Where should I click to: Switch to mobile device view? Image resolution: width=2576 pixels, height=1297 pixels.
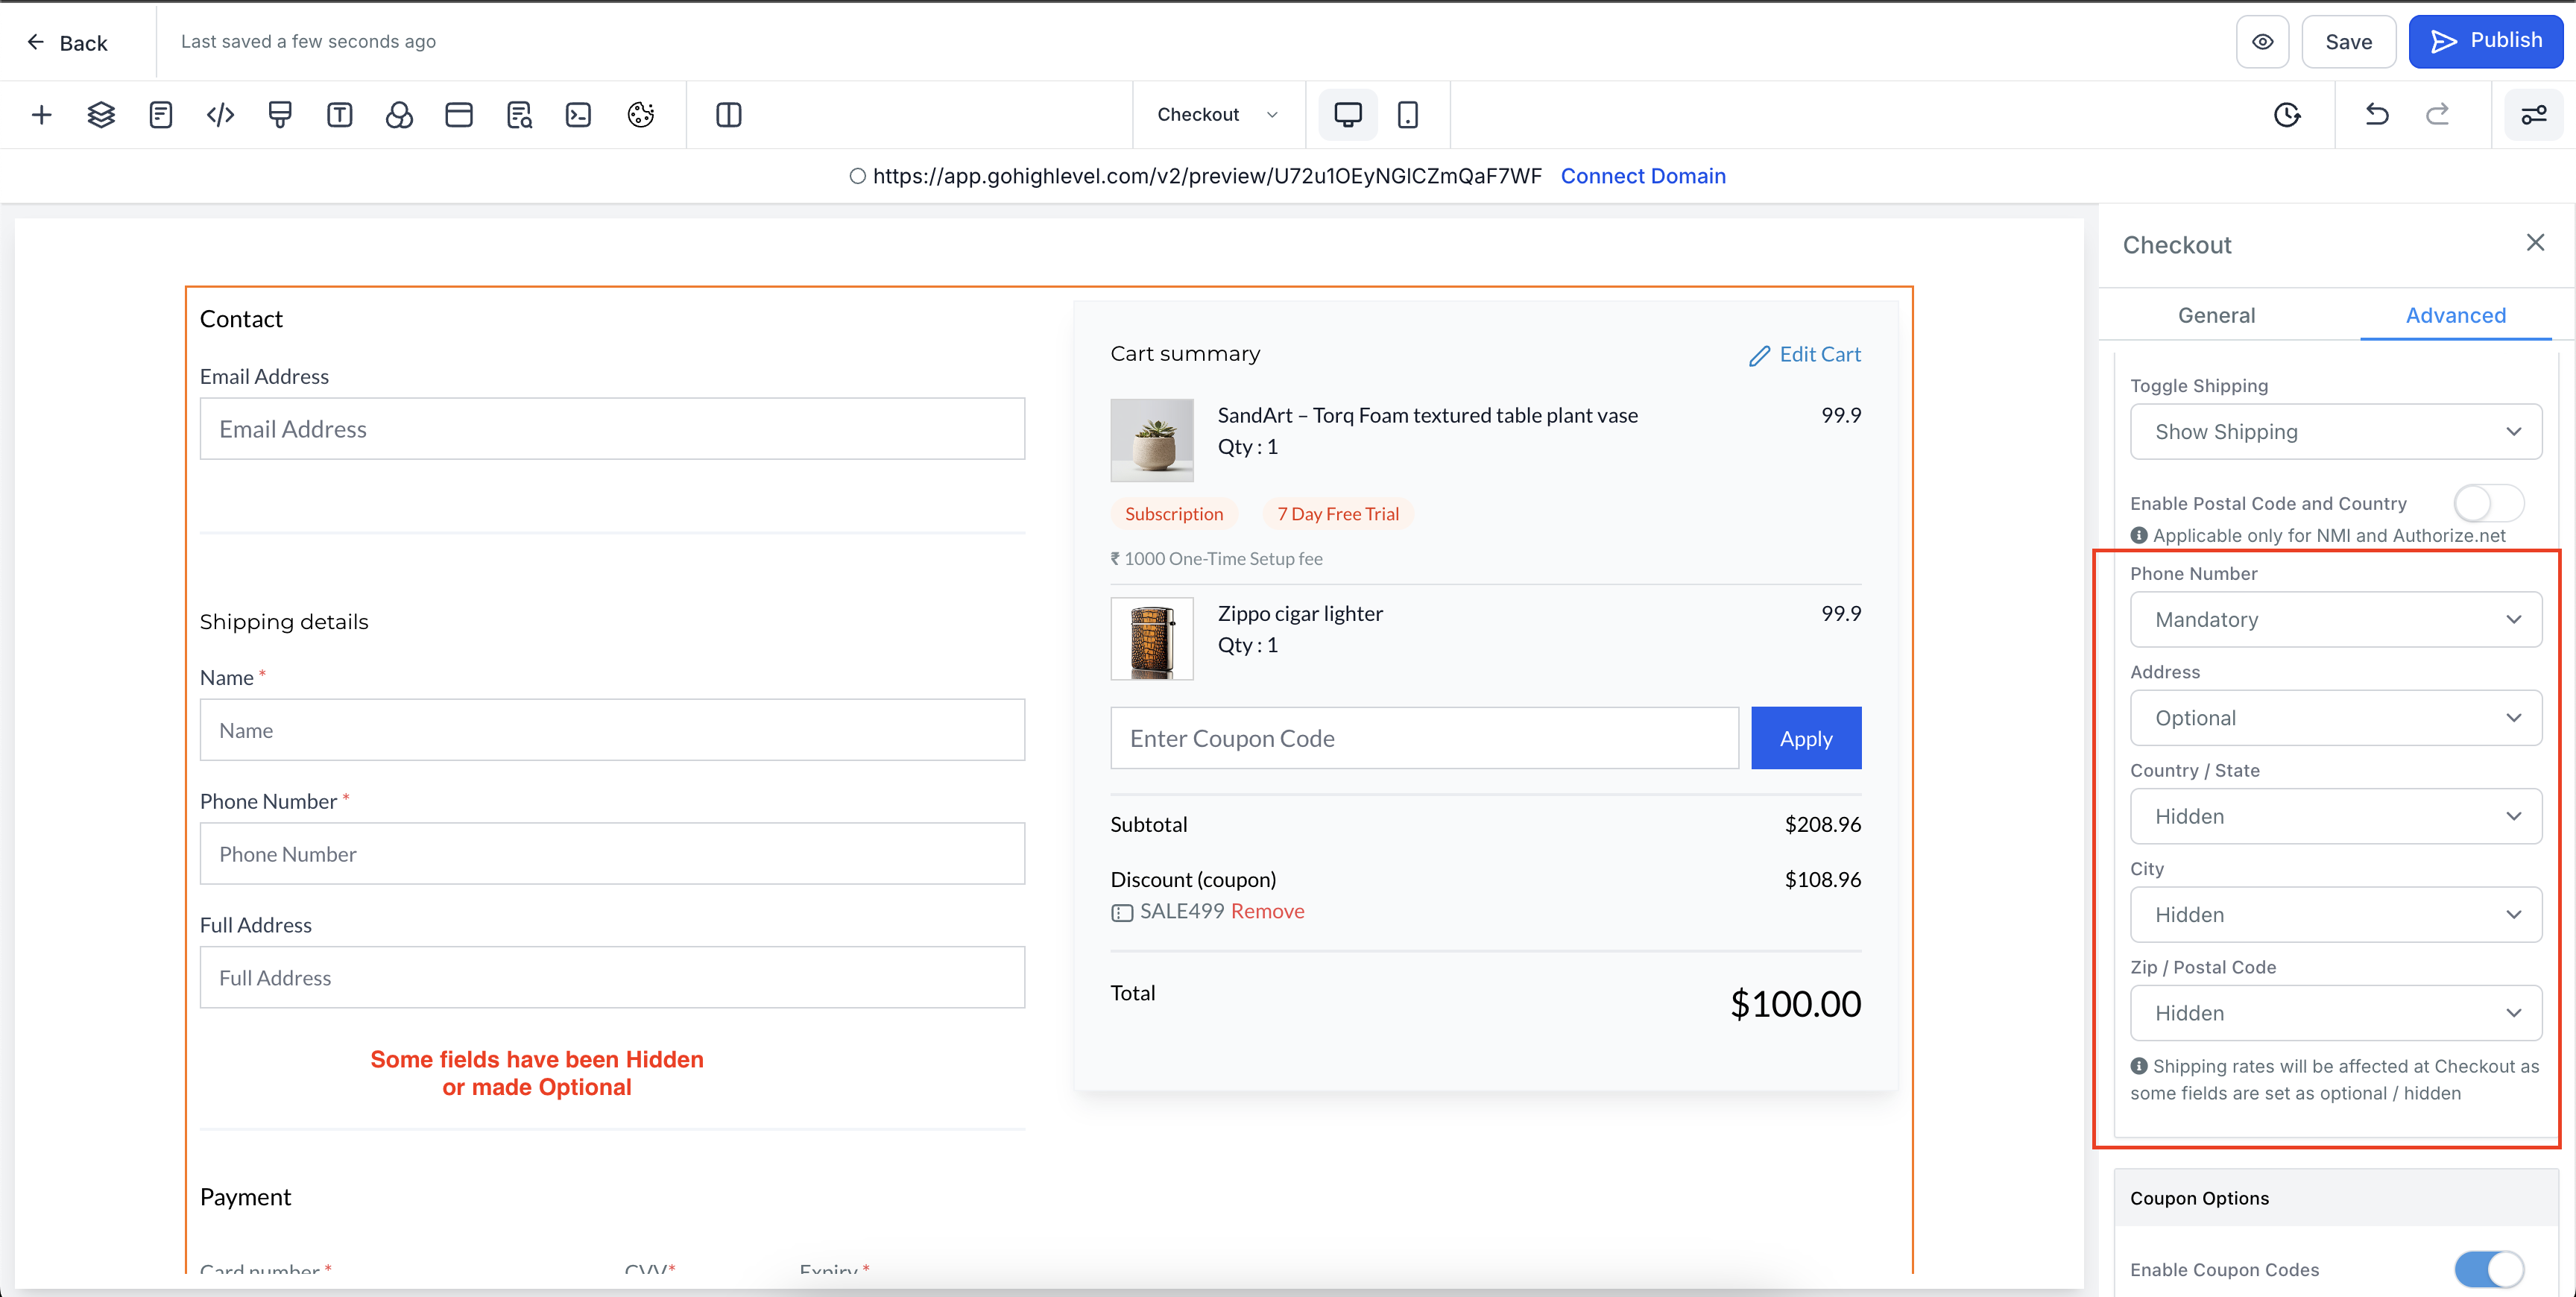[1408, 115]
